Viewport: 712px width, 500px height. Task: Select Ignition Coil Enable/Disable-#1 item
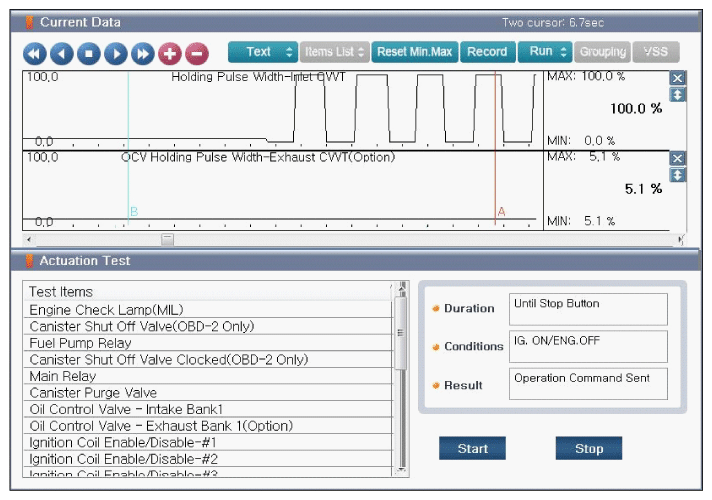208,442
